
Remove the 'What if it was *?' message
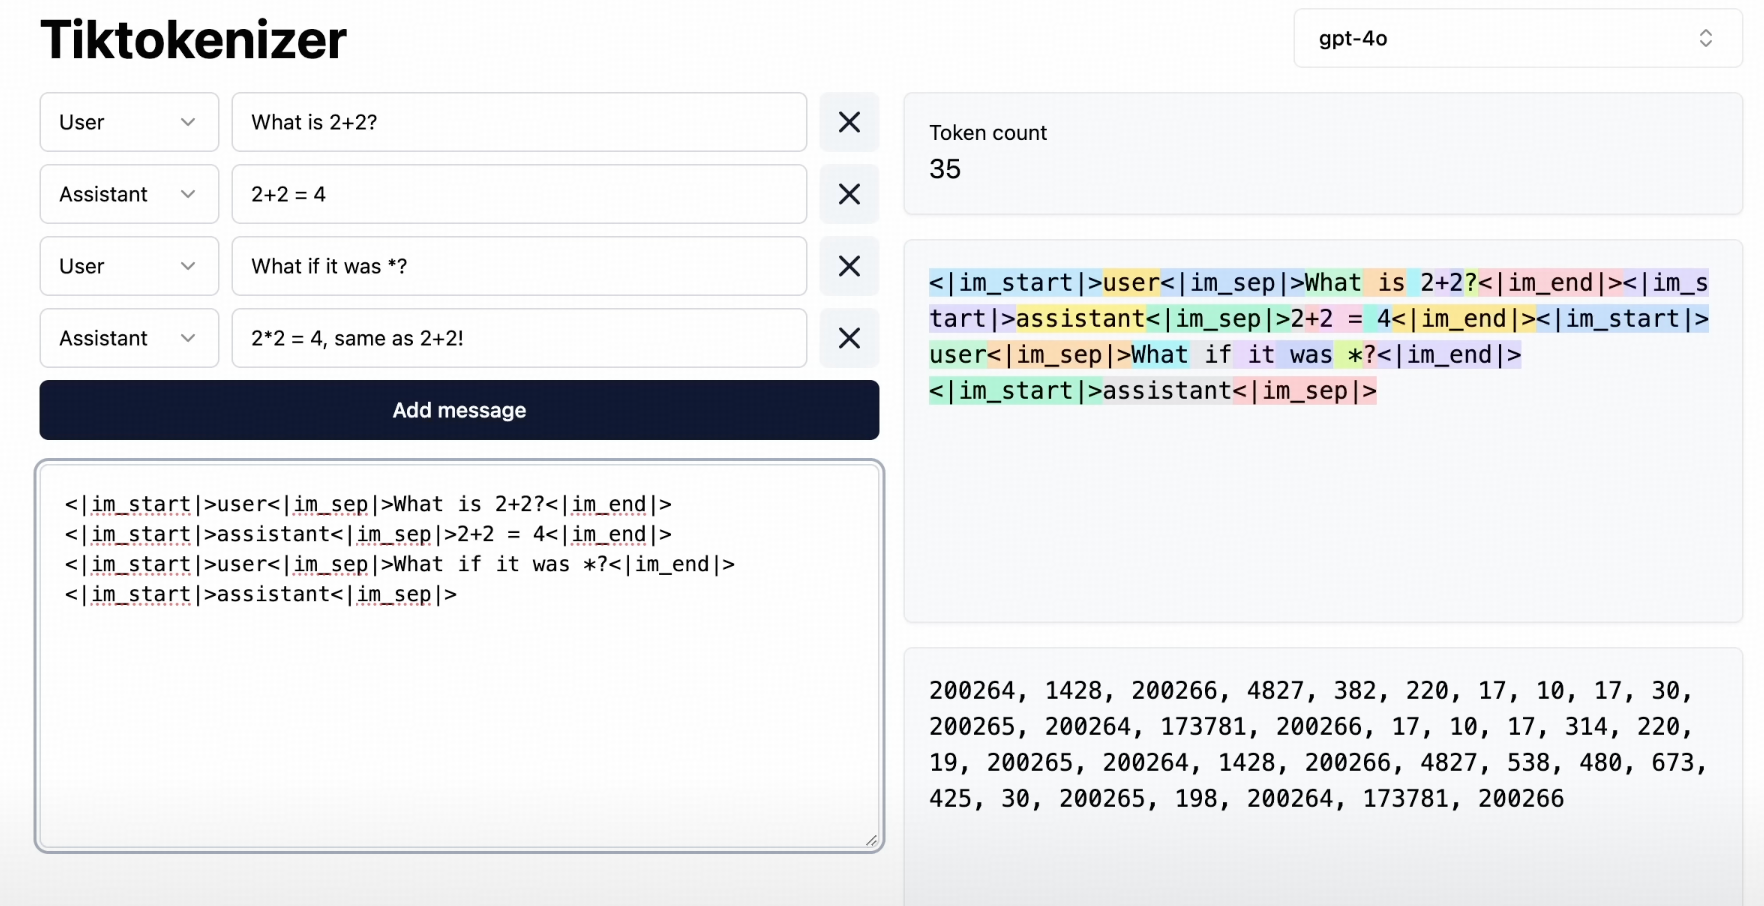[x=849, y=266]
